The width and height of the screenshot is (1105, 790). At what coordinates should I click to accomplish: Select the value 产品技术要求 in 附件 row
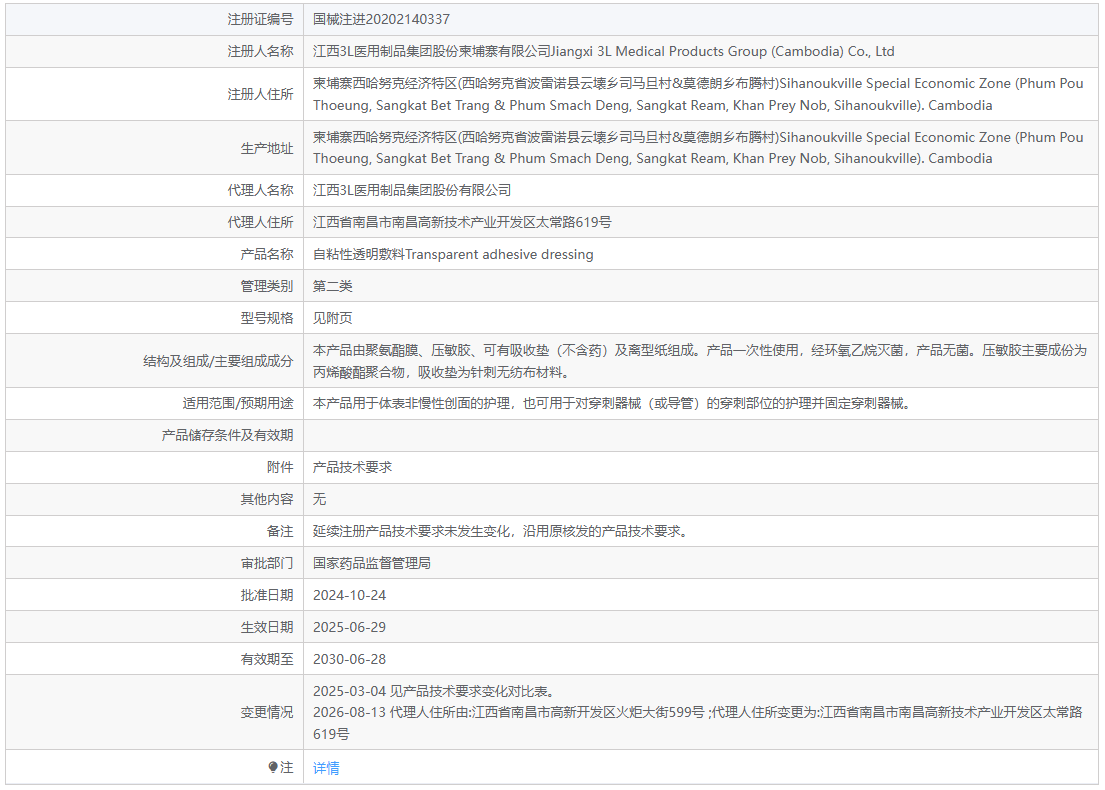tap(352, 467)
